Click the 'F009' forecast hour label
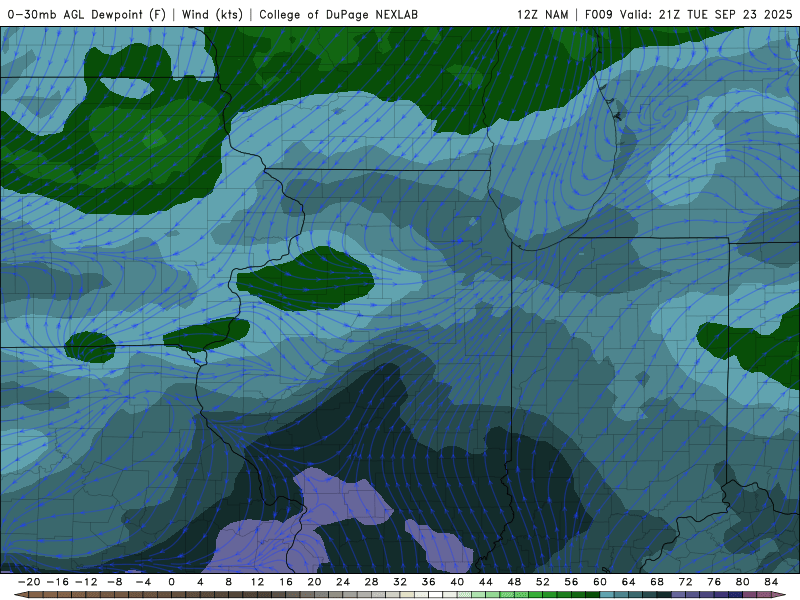Viewport: 800px width, 600px height. tap(598, 14)
